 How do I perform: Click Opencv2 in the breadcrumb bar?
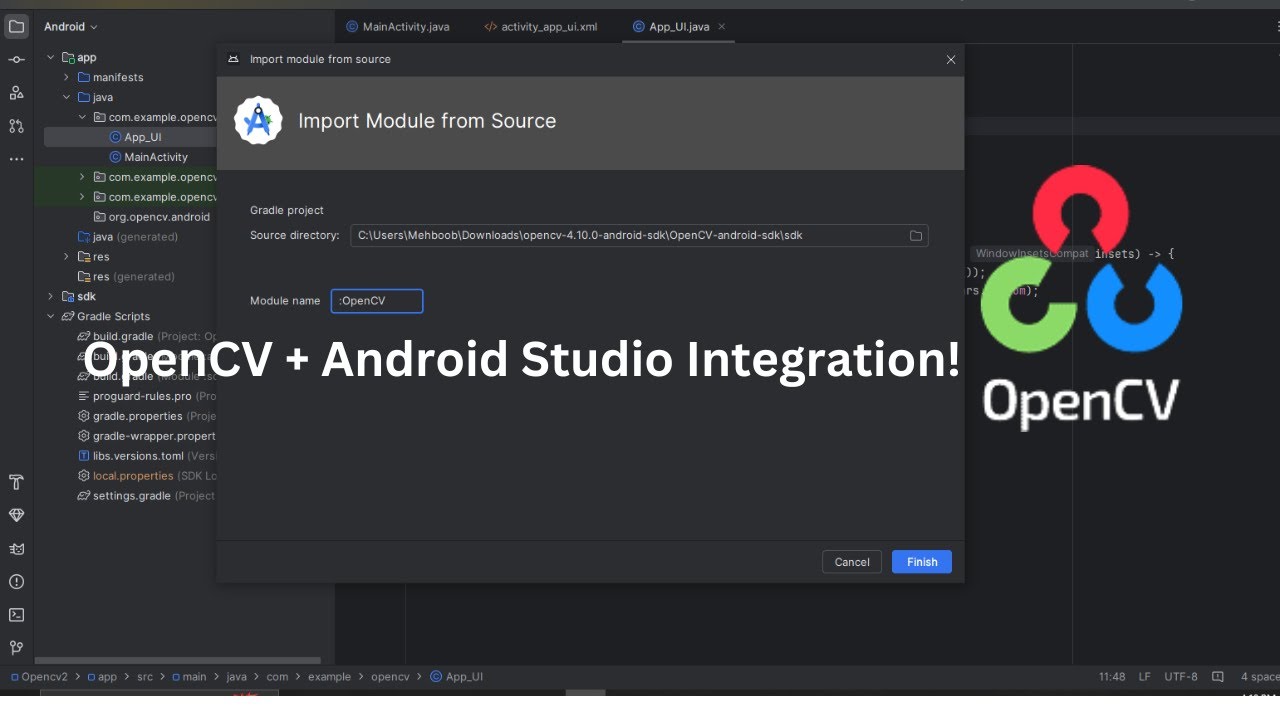coord(39,677)
